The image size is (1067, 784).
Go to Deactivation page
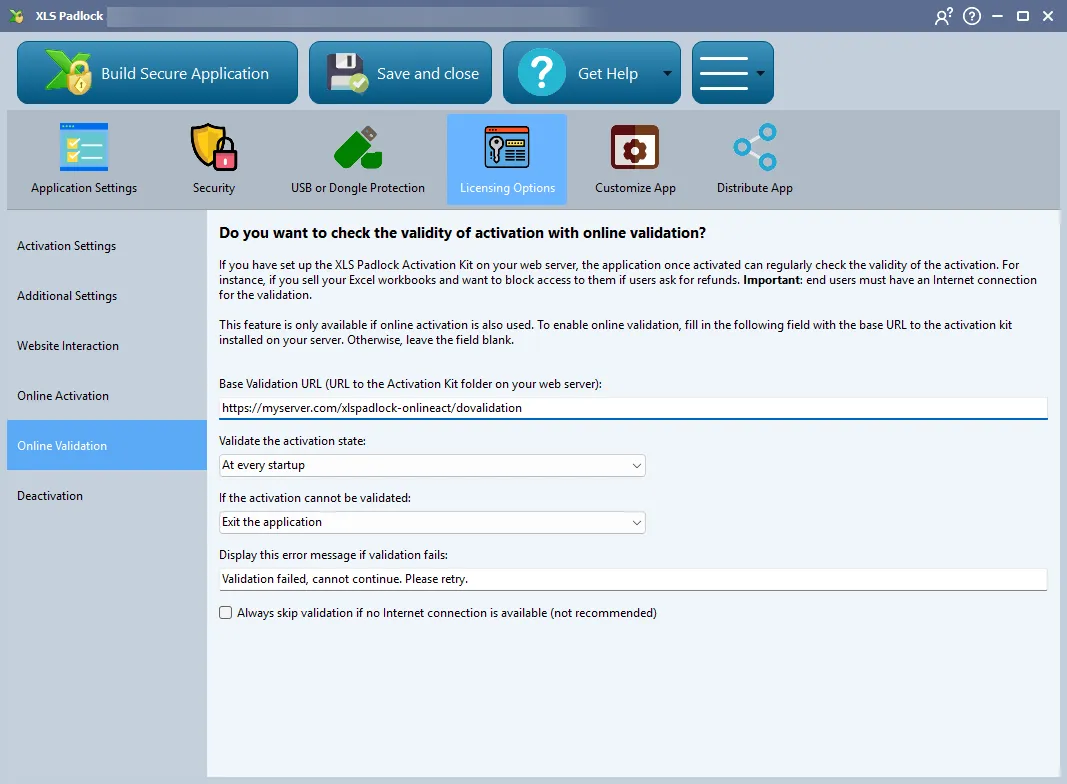tap(107, 495)
